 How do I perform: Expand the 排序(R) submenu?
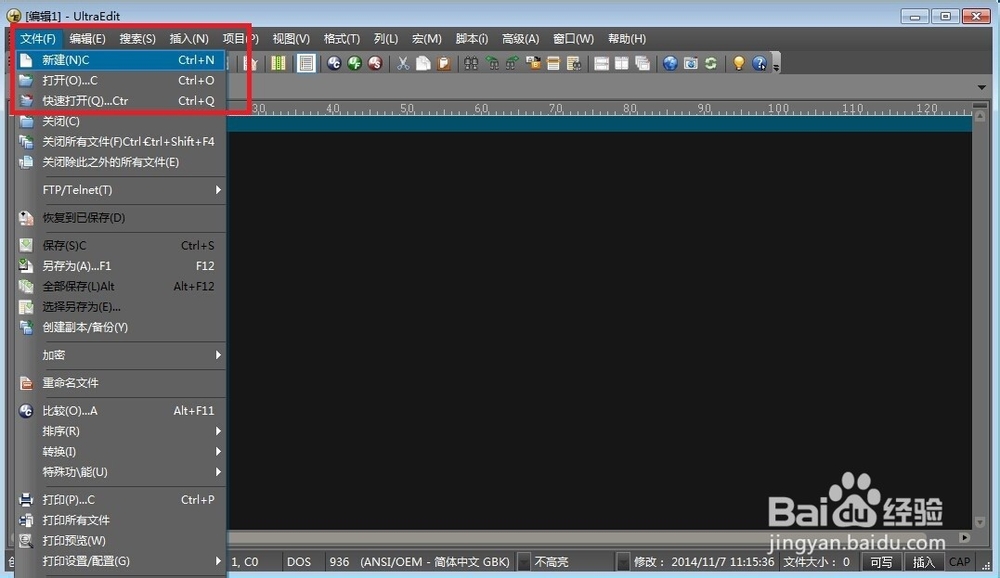(x=120, y=431)
